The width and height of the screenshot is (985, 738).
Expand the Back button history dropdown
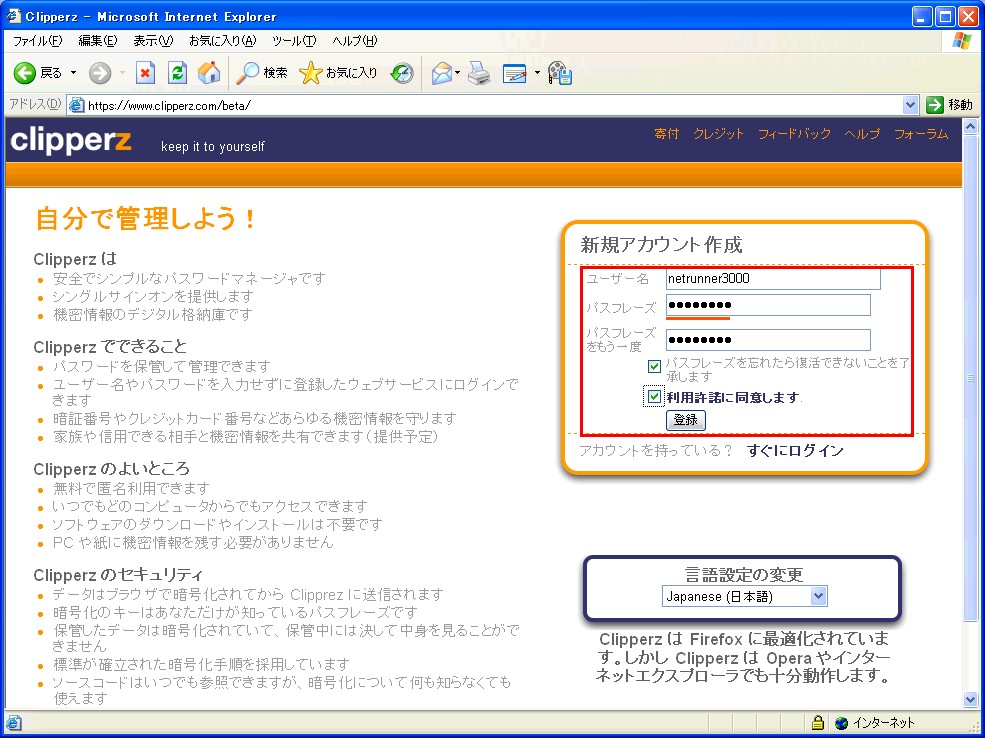(x=73, y=73)
